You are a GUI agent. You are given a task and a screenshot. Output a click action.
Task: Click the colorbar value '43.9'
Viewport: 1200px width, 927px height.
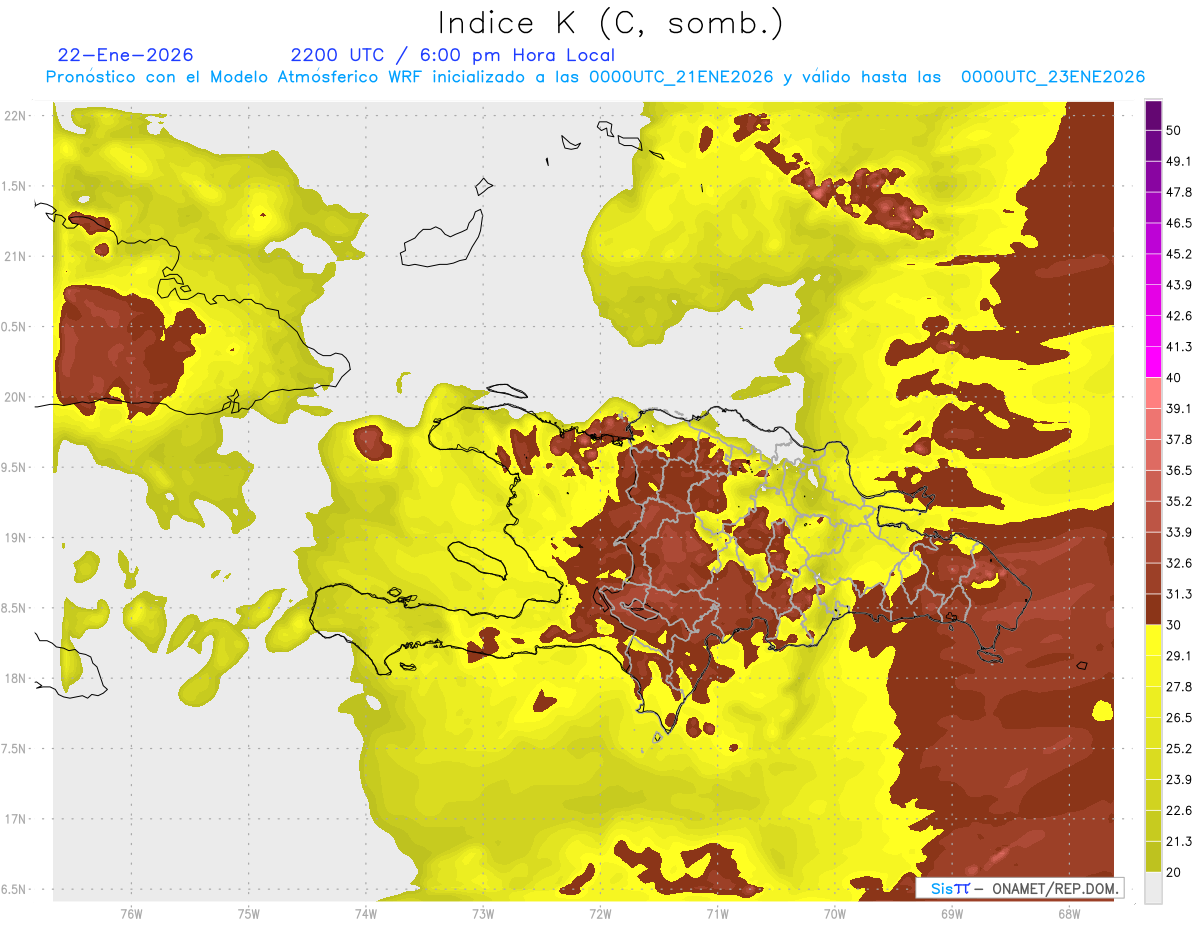[1179, 285]
